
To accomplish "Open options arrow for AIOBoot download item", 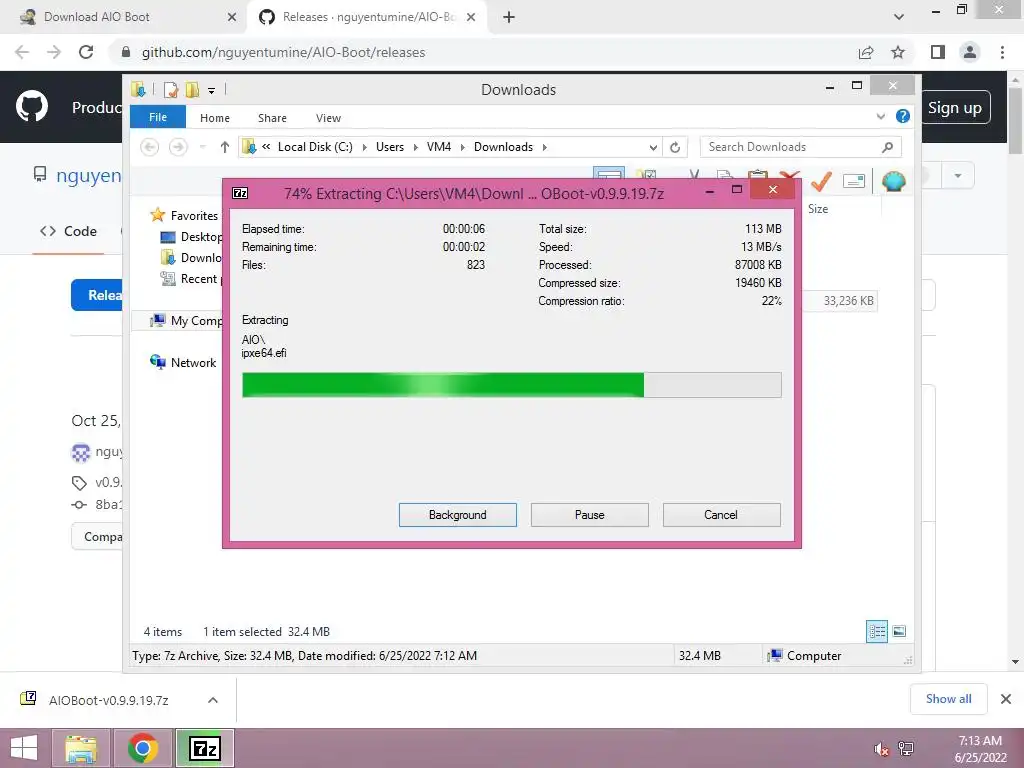I will [x=213, y=700].
